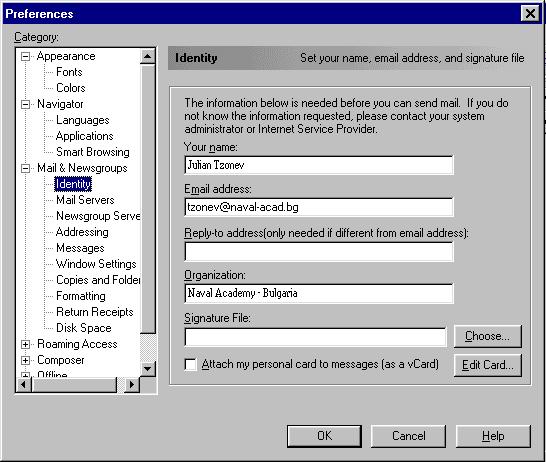Click the category list scroll-down arrow
This screenshot has height=462, width=546.
click(x=148, y=369)
